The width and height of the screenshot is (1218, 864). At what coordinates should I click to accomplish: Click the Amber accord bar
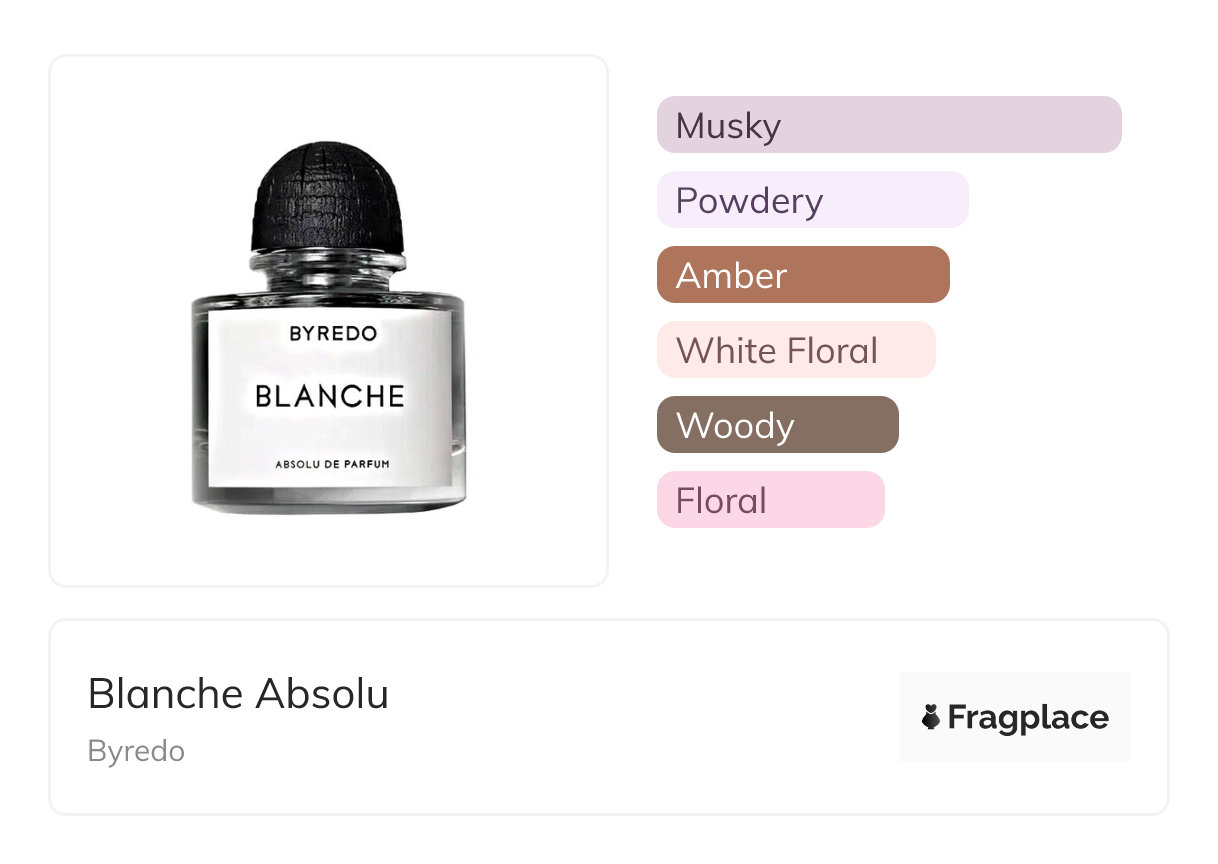pos(802,275)
